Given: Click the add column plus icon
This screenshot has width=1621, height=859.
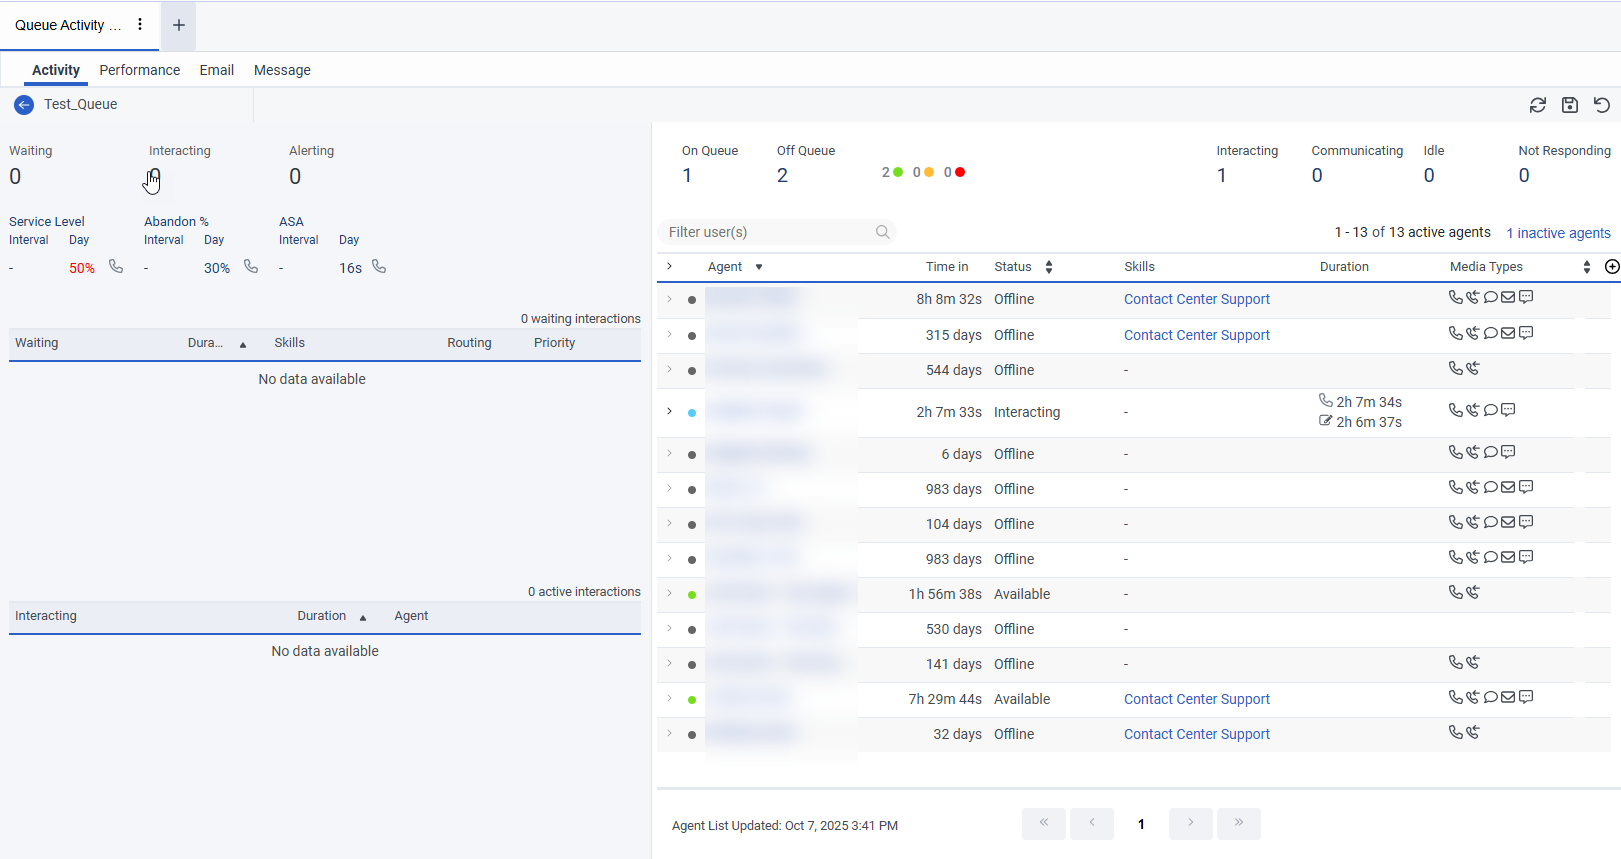Looking at the screenshot, I should tap(1612, 267).
